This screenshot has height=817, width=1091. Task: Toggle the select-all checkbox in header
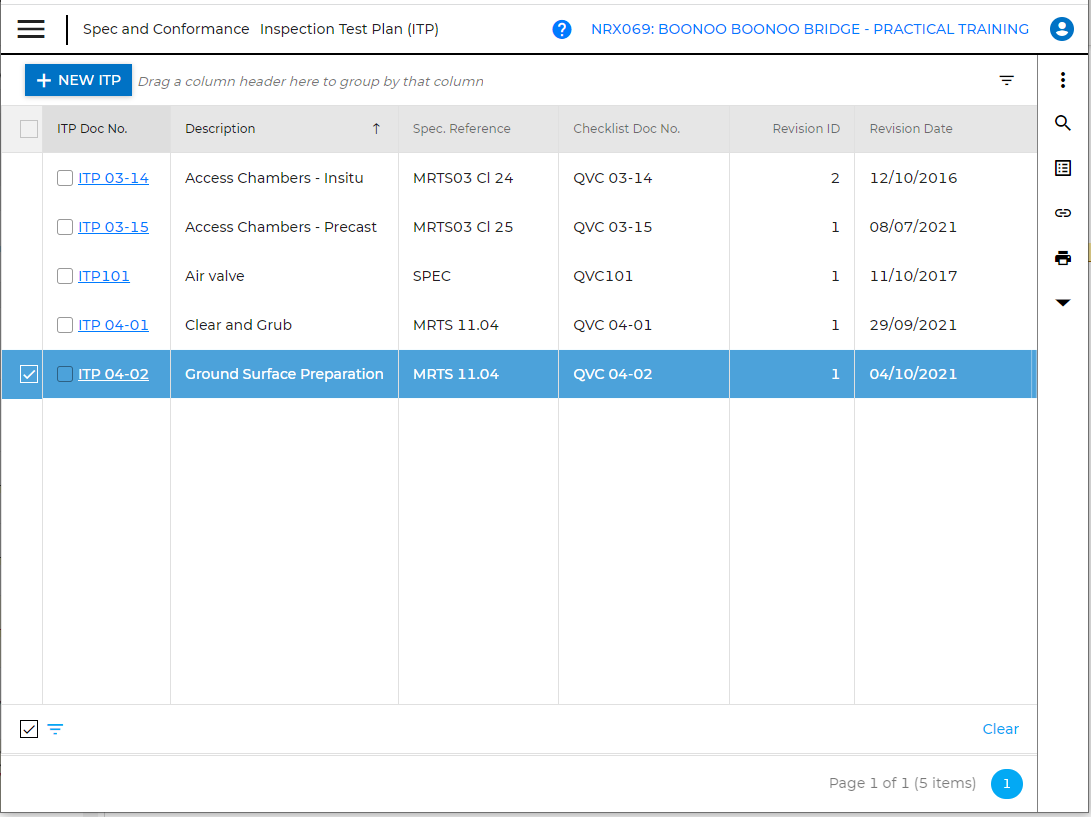point(29,129)
